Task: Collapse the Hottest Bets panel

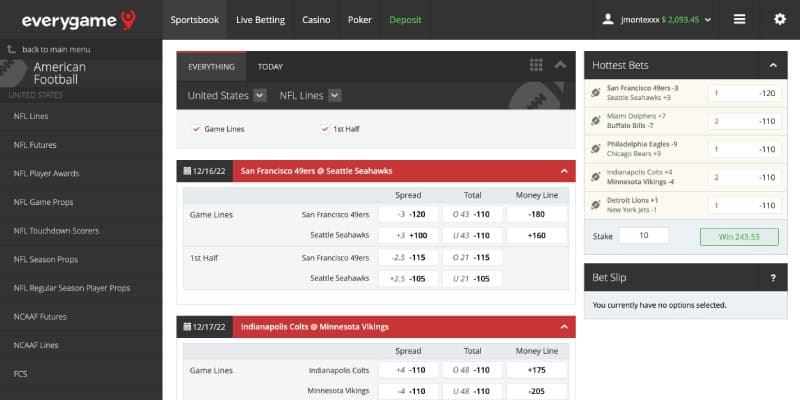Action: (x=773, y=65)
